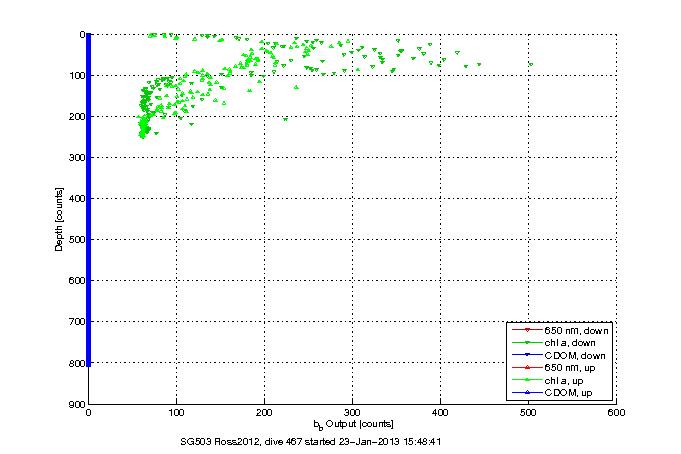Pick the 'CDOM, down' legend entry

coord(559,355)
